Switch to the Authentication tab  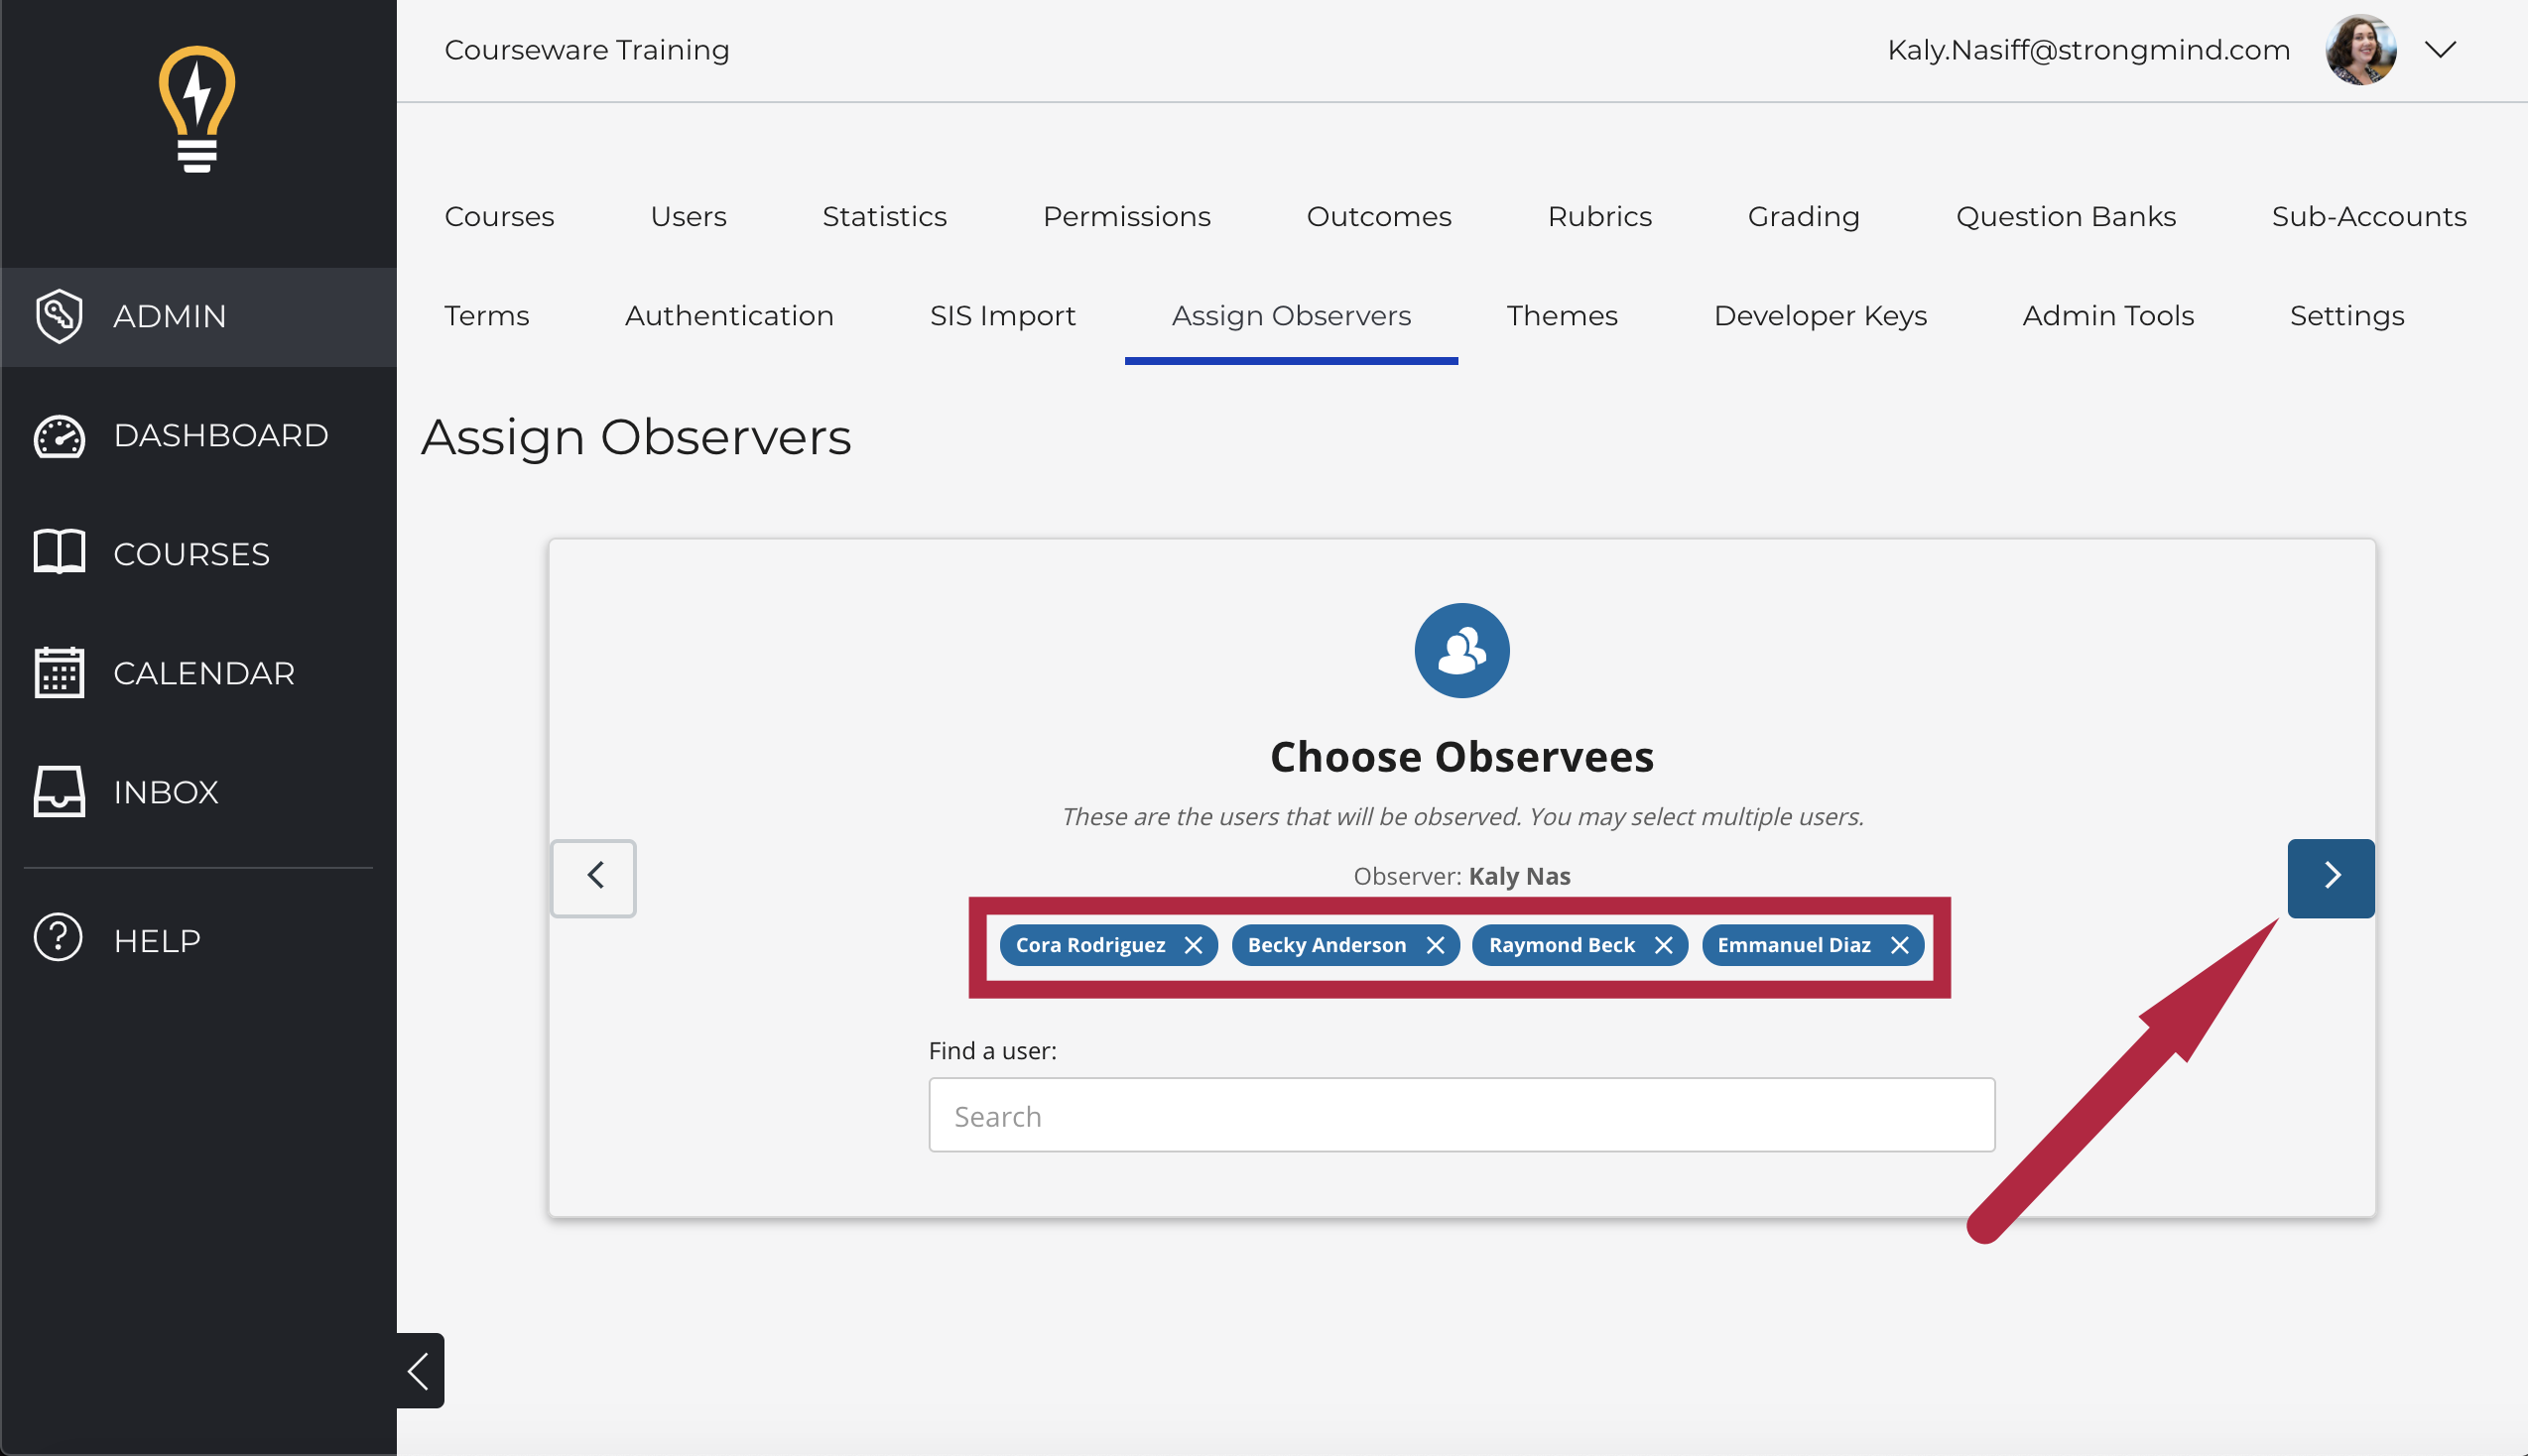tap(729, 316)
